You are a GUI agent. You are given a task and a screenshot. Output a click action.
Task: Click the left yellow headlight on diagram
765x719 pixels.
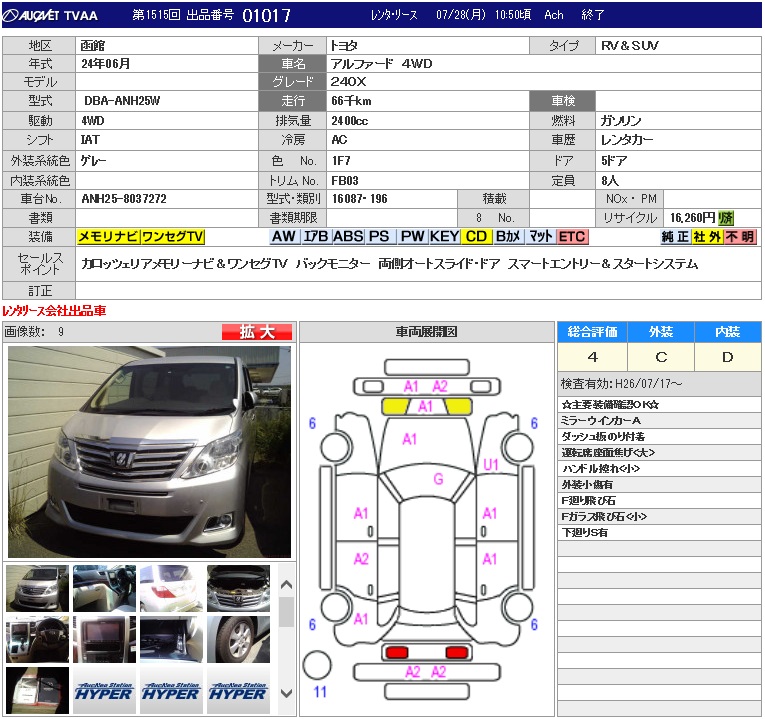tap(395, 406)
